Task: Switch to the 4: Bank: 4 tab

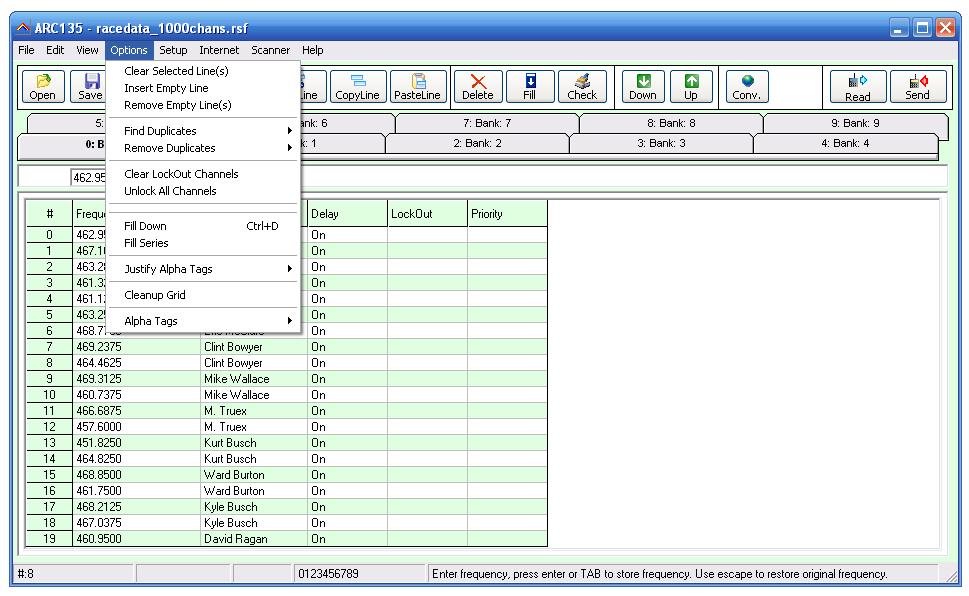Action: (845, 143)
